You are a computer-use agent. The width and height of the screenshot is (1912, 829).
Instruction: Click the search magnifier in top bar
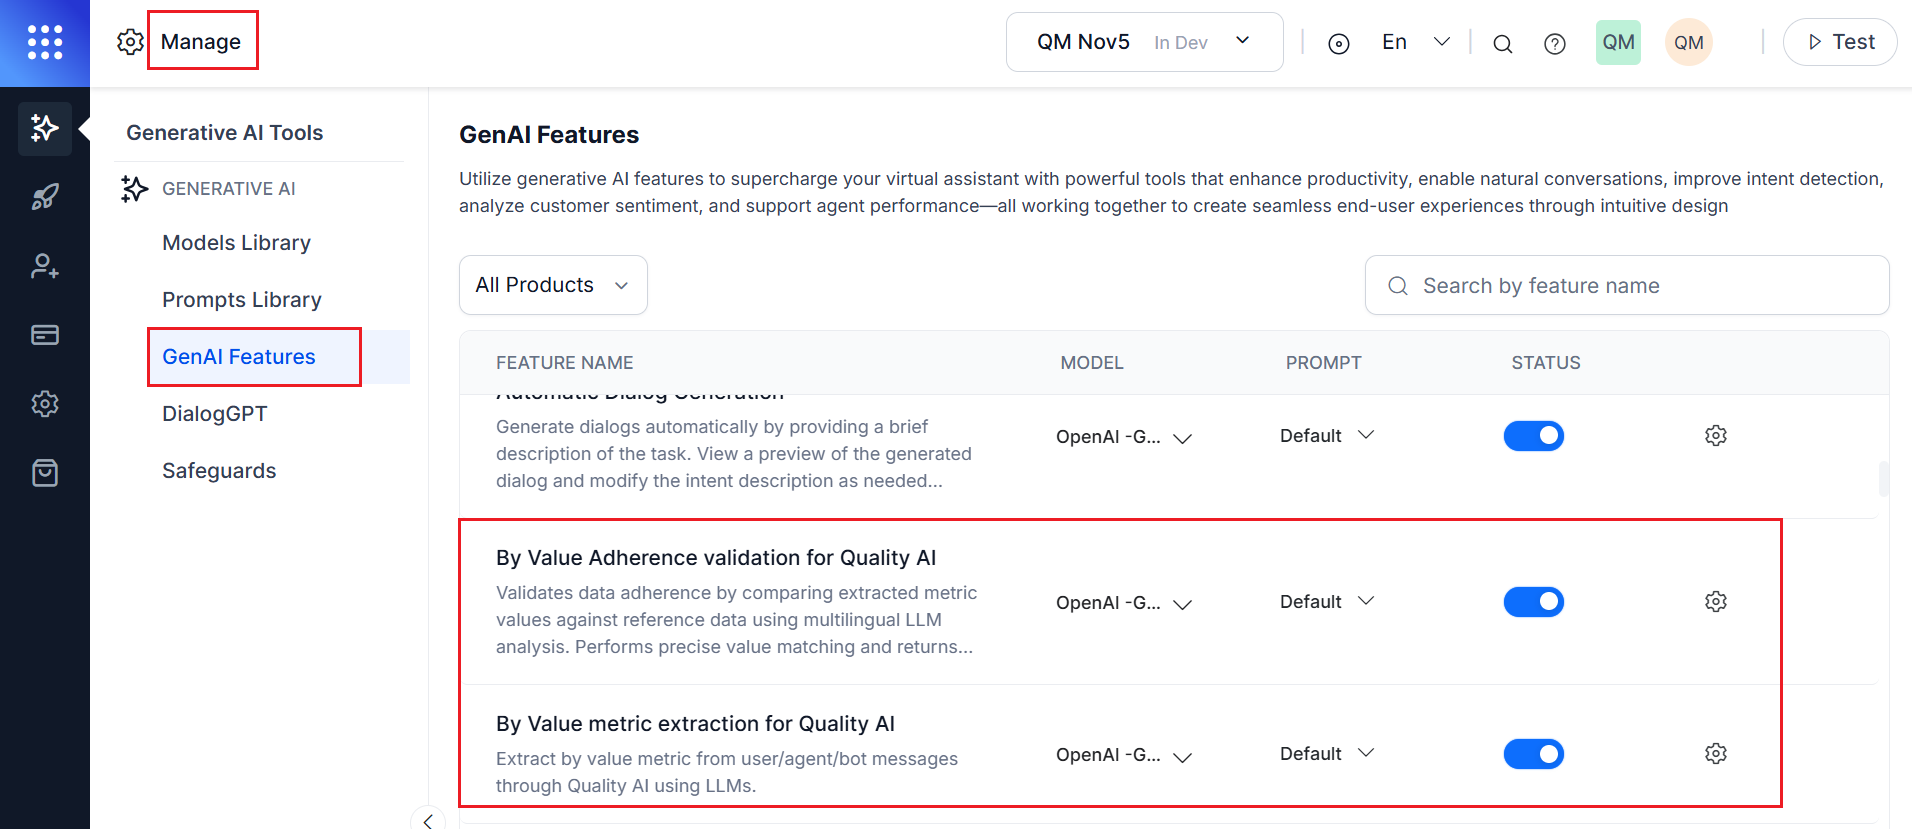(1502, 43)
